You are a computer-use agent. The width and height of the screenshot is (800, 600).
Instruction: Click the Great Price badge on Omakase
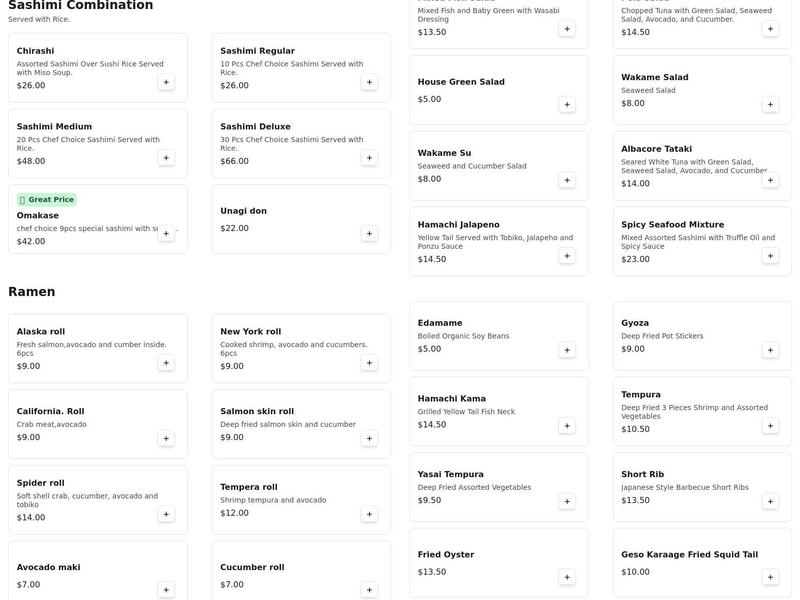pos(46,199)
